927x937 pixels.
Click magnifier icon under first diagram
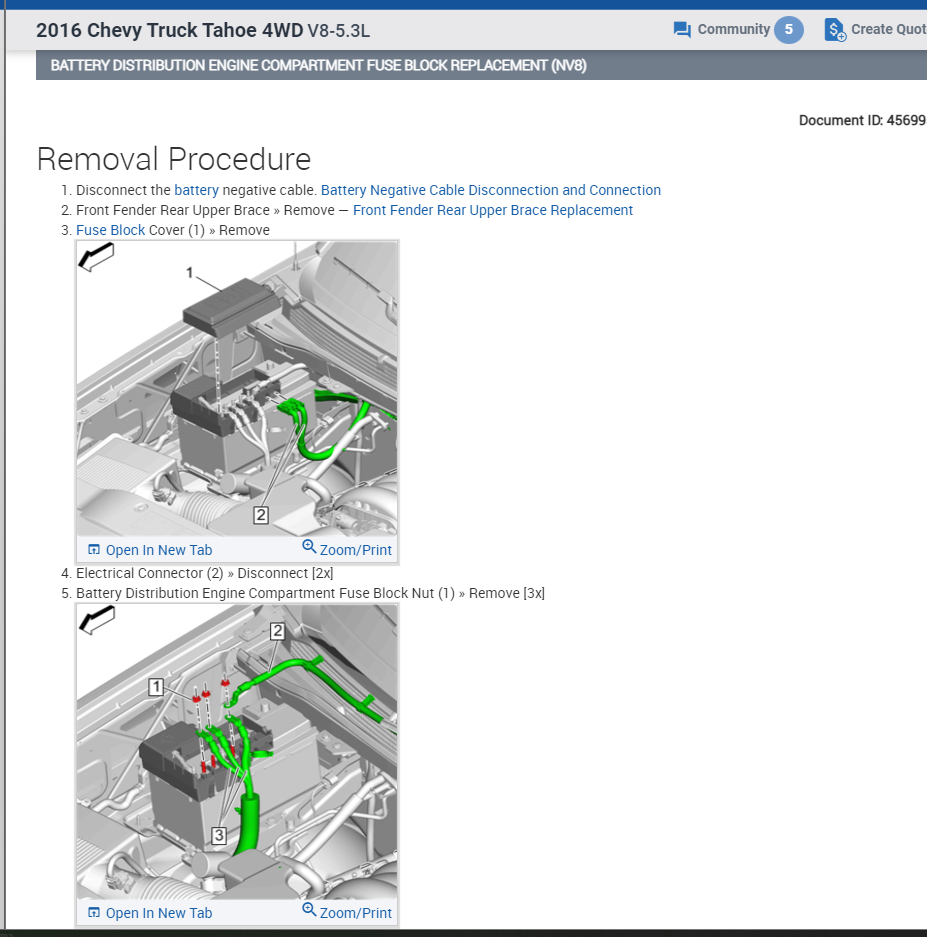[309, 547]
